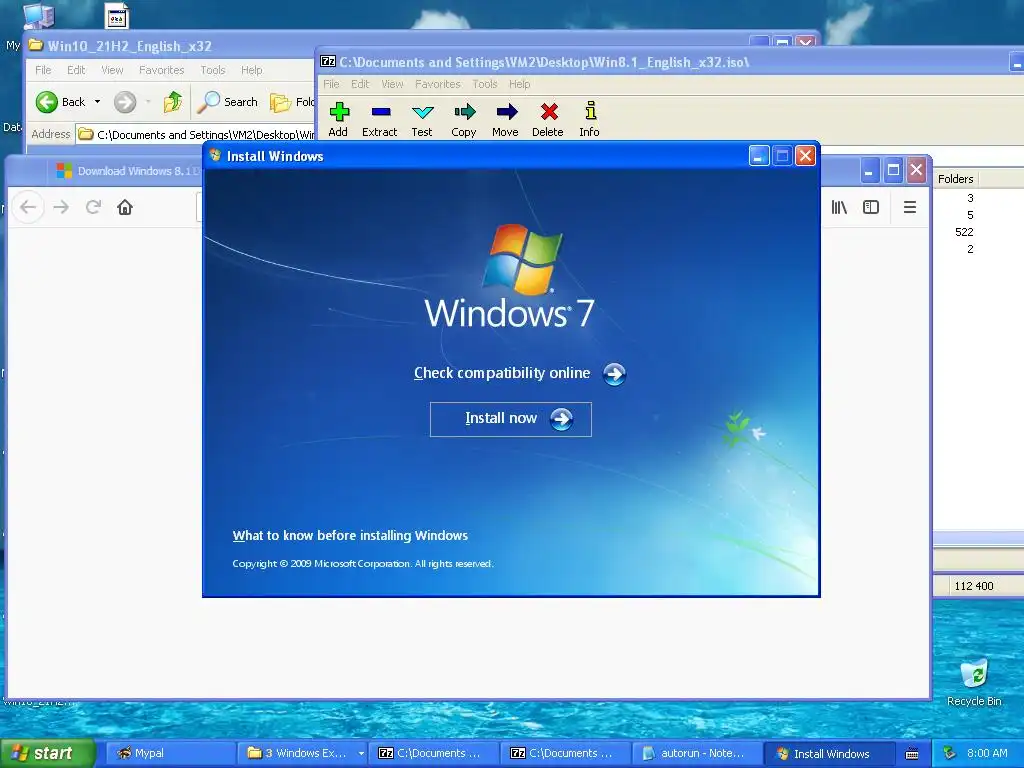Open Favorites menu in Win10 Explorer window
The height and width of the screenshot is (768, 1024).
click(161, 70)
